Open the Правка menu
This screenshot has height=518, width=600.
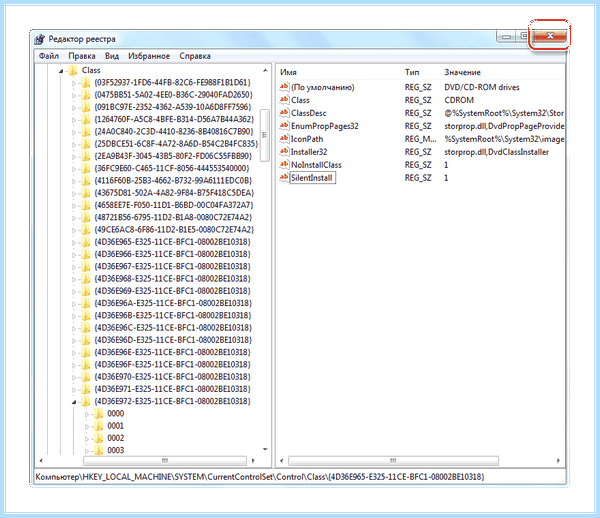pyautogui.click(x=82, y=56)
